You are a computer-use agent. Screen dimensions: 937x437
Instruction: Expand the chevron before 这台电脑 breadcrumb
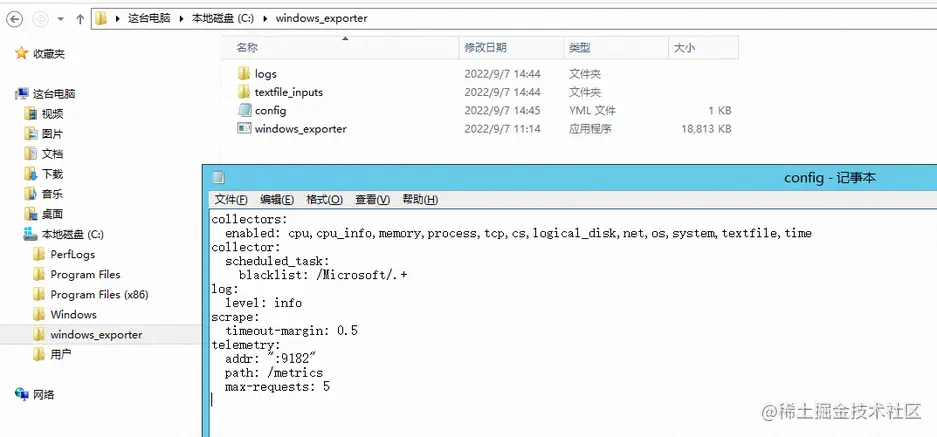coord(118,19)
